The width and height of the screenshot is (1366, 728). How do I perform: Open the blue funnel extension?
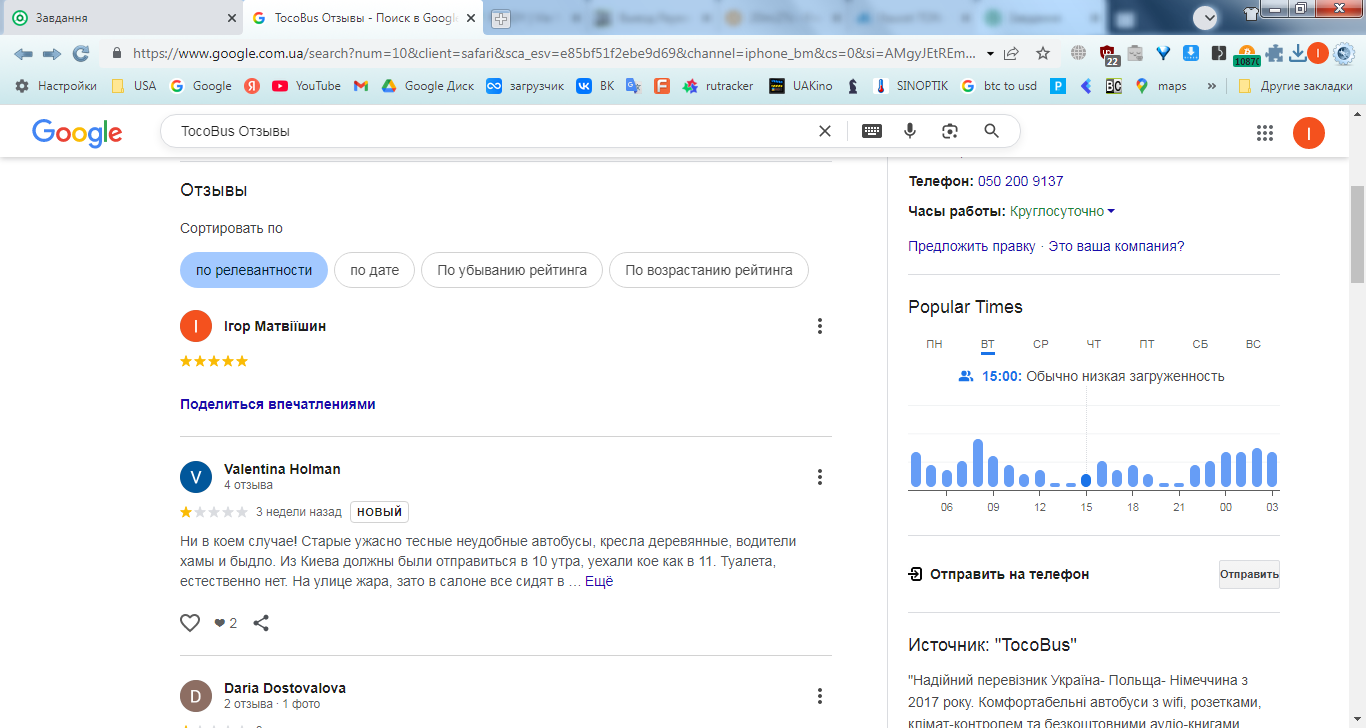[1163, 53]
